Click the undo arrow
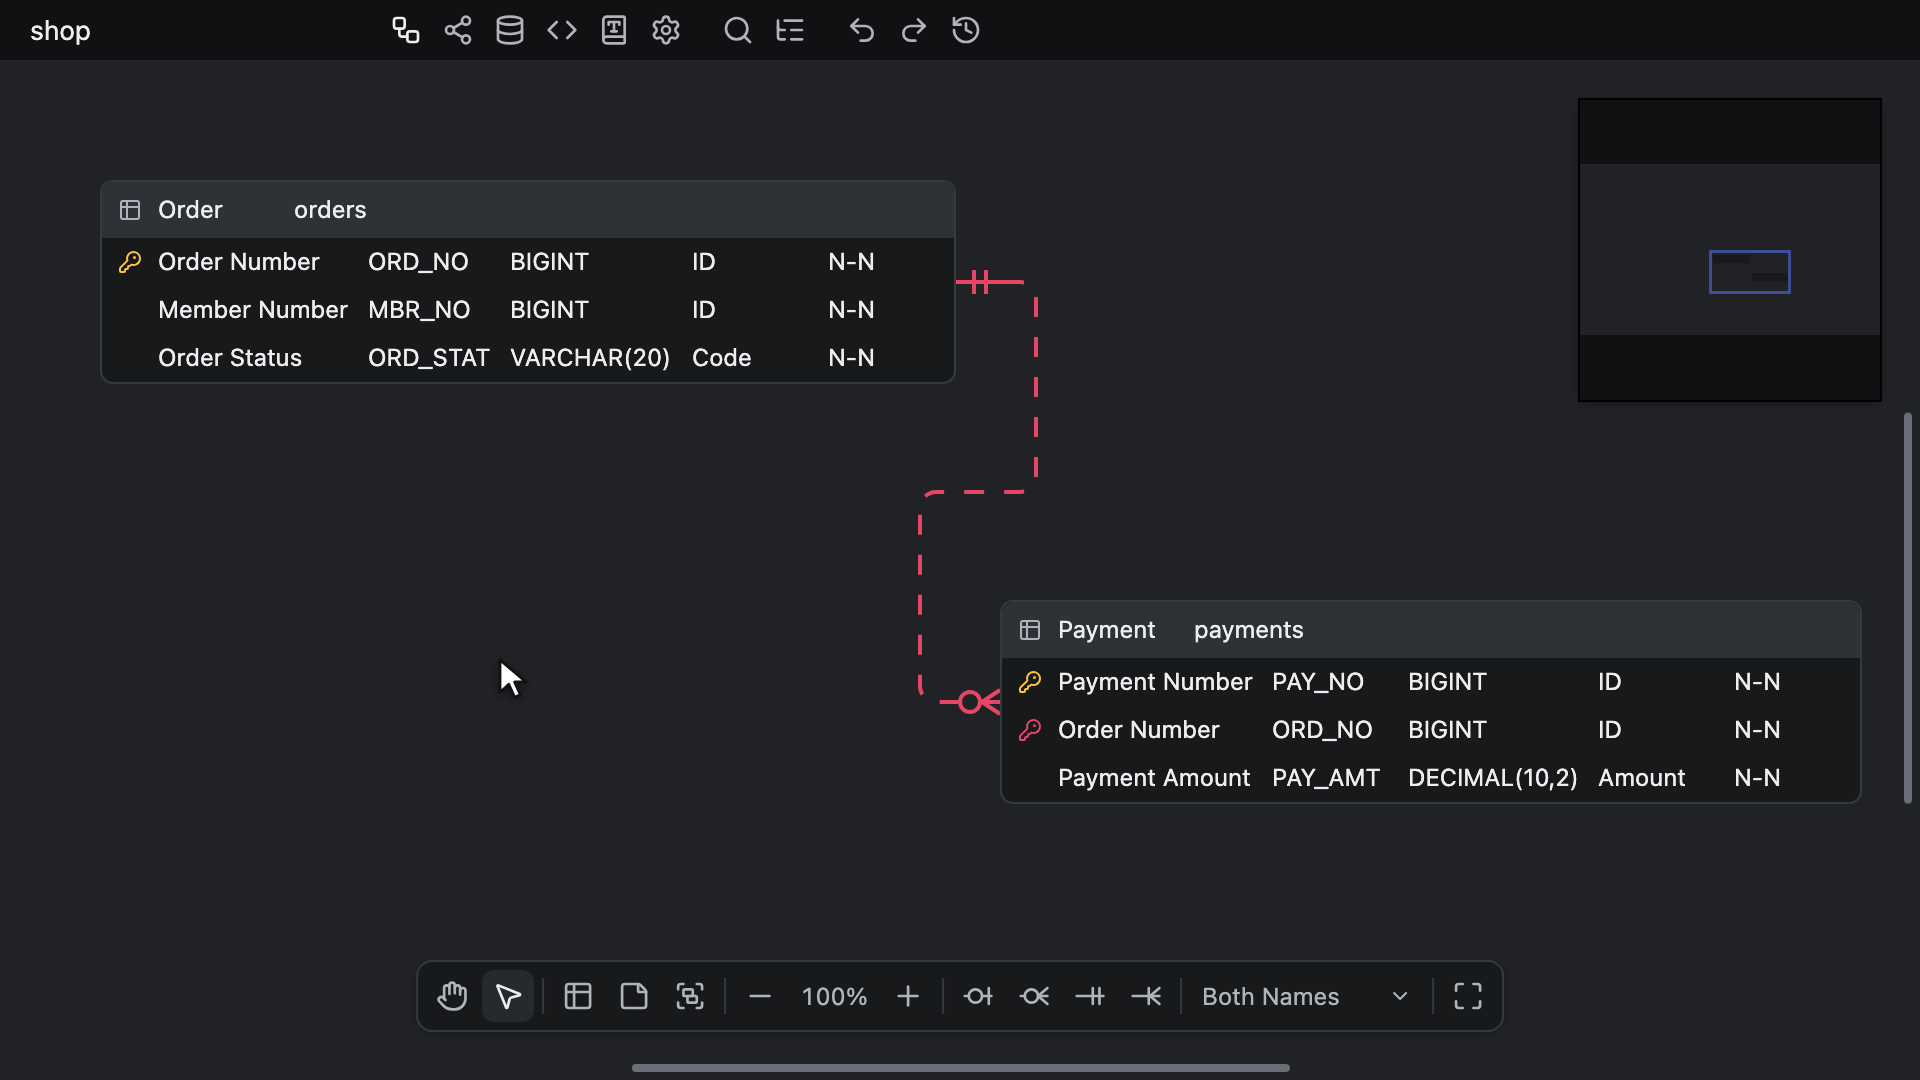The width and height of the screenshot is (1920, 1080). point(862,30)
